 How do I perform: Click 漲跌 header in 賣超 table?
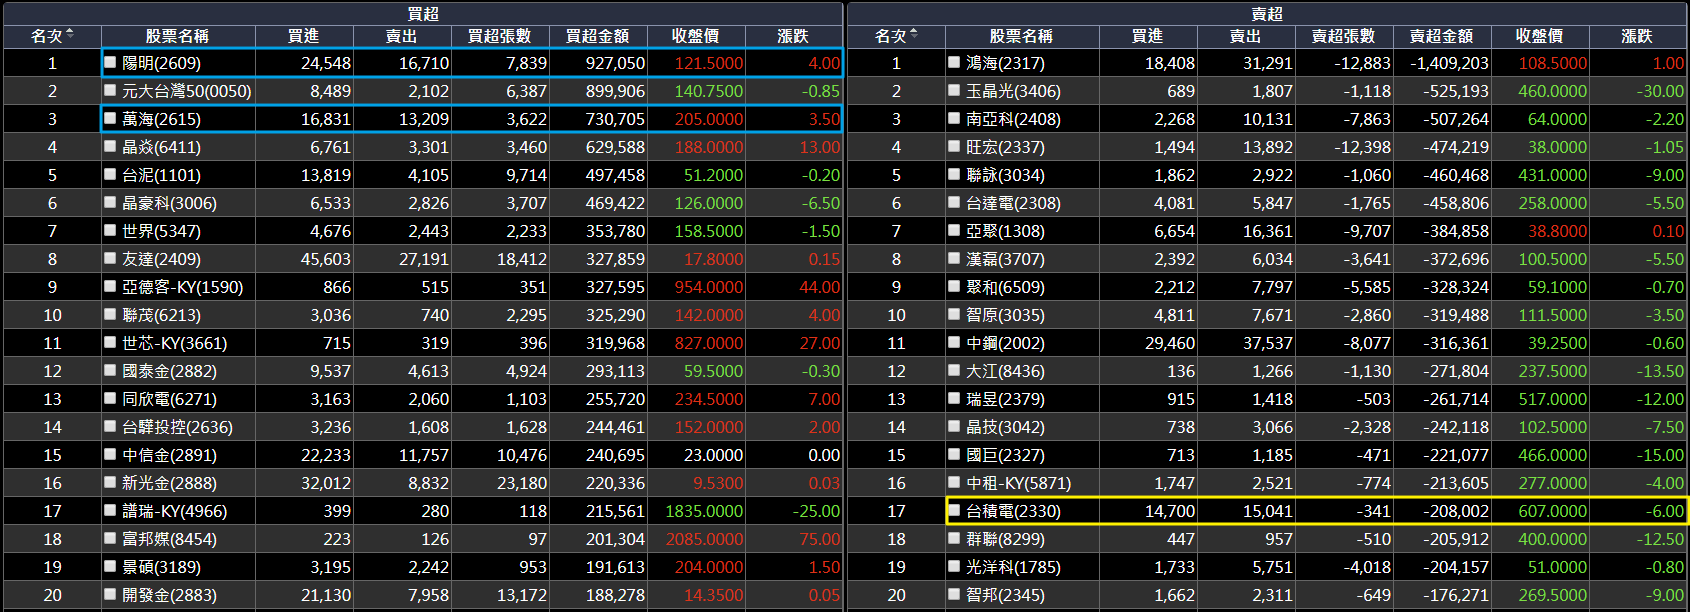[1638, 36]
